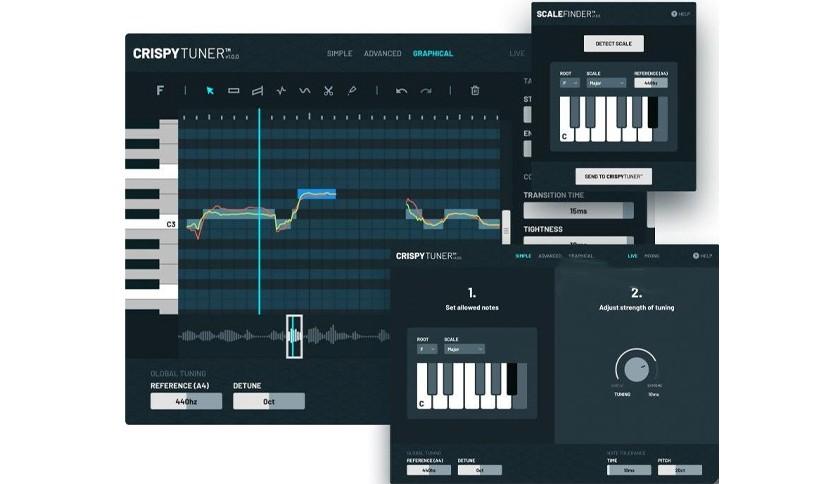Screen dimensions: 836x484
Task: Open the Root dropdown in the front CrispyTuner window
Action: coord(427,349)
